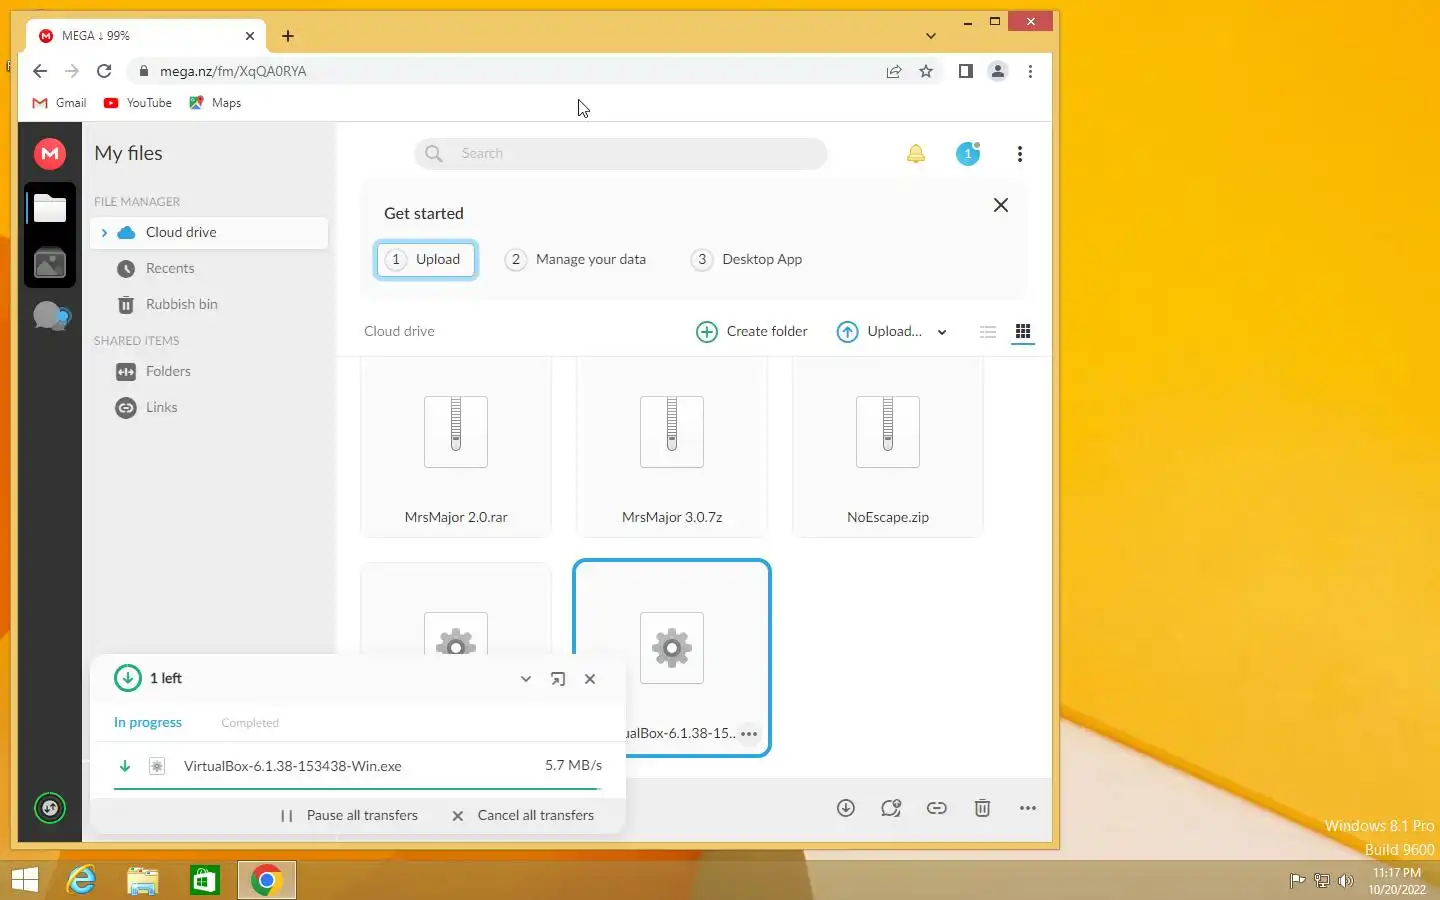Close the Get started banner

click(x=1001, y=205)
